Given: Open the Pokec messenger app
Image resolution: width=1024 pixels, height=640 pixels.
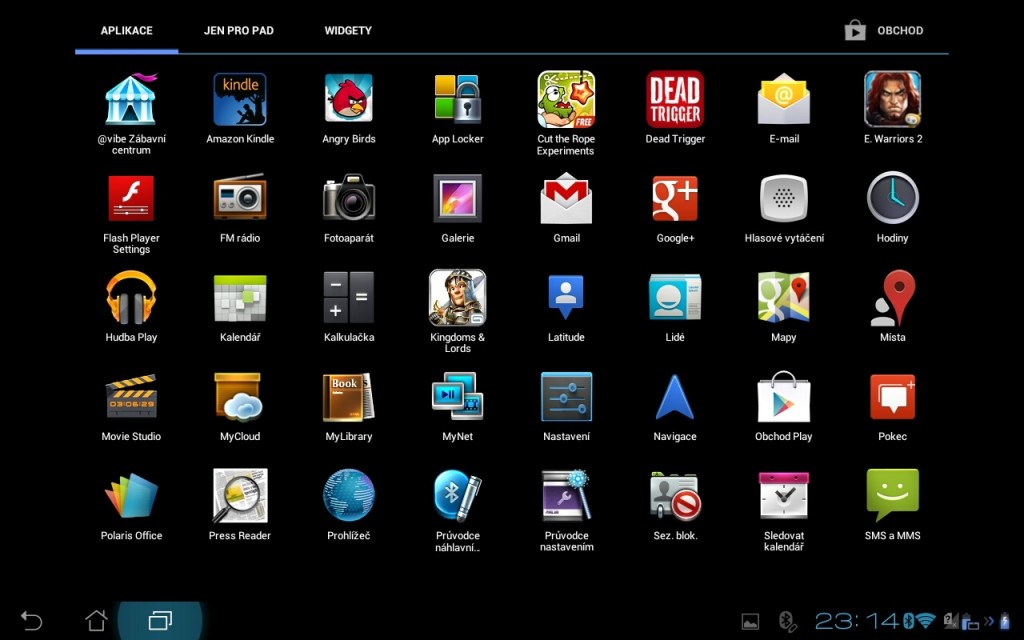Looking at the screenshot, I should coord(893,397).
